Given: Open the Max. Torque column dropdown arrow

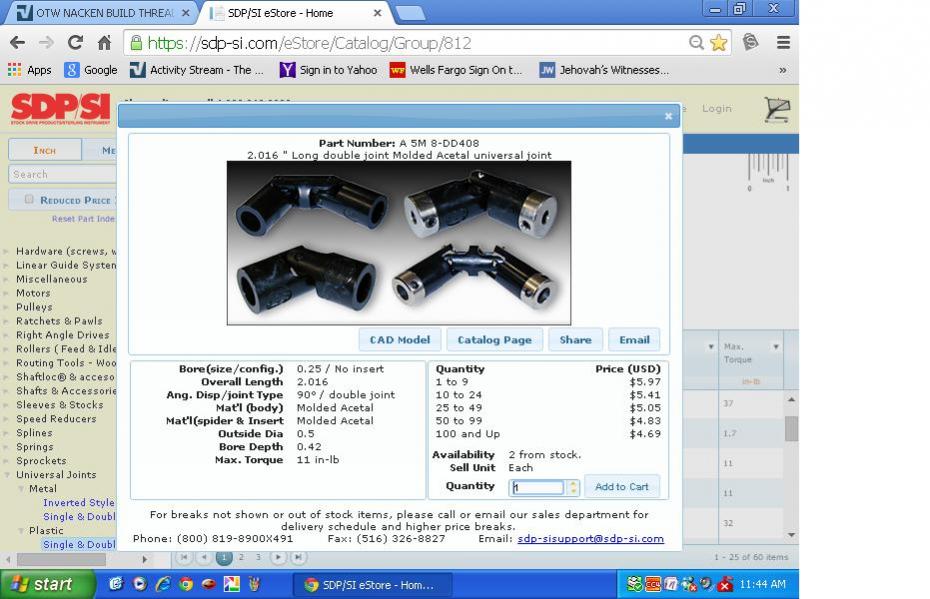Looking at the screenshot, I should 776,347.
